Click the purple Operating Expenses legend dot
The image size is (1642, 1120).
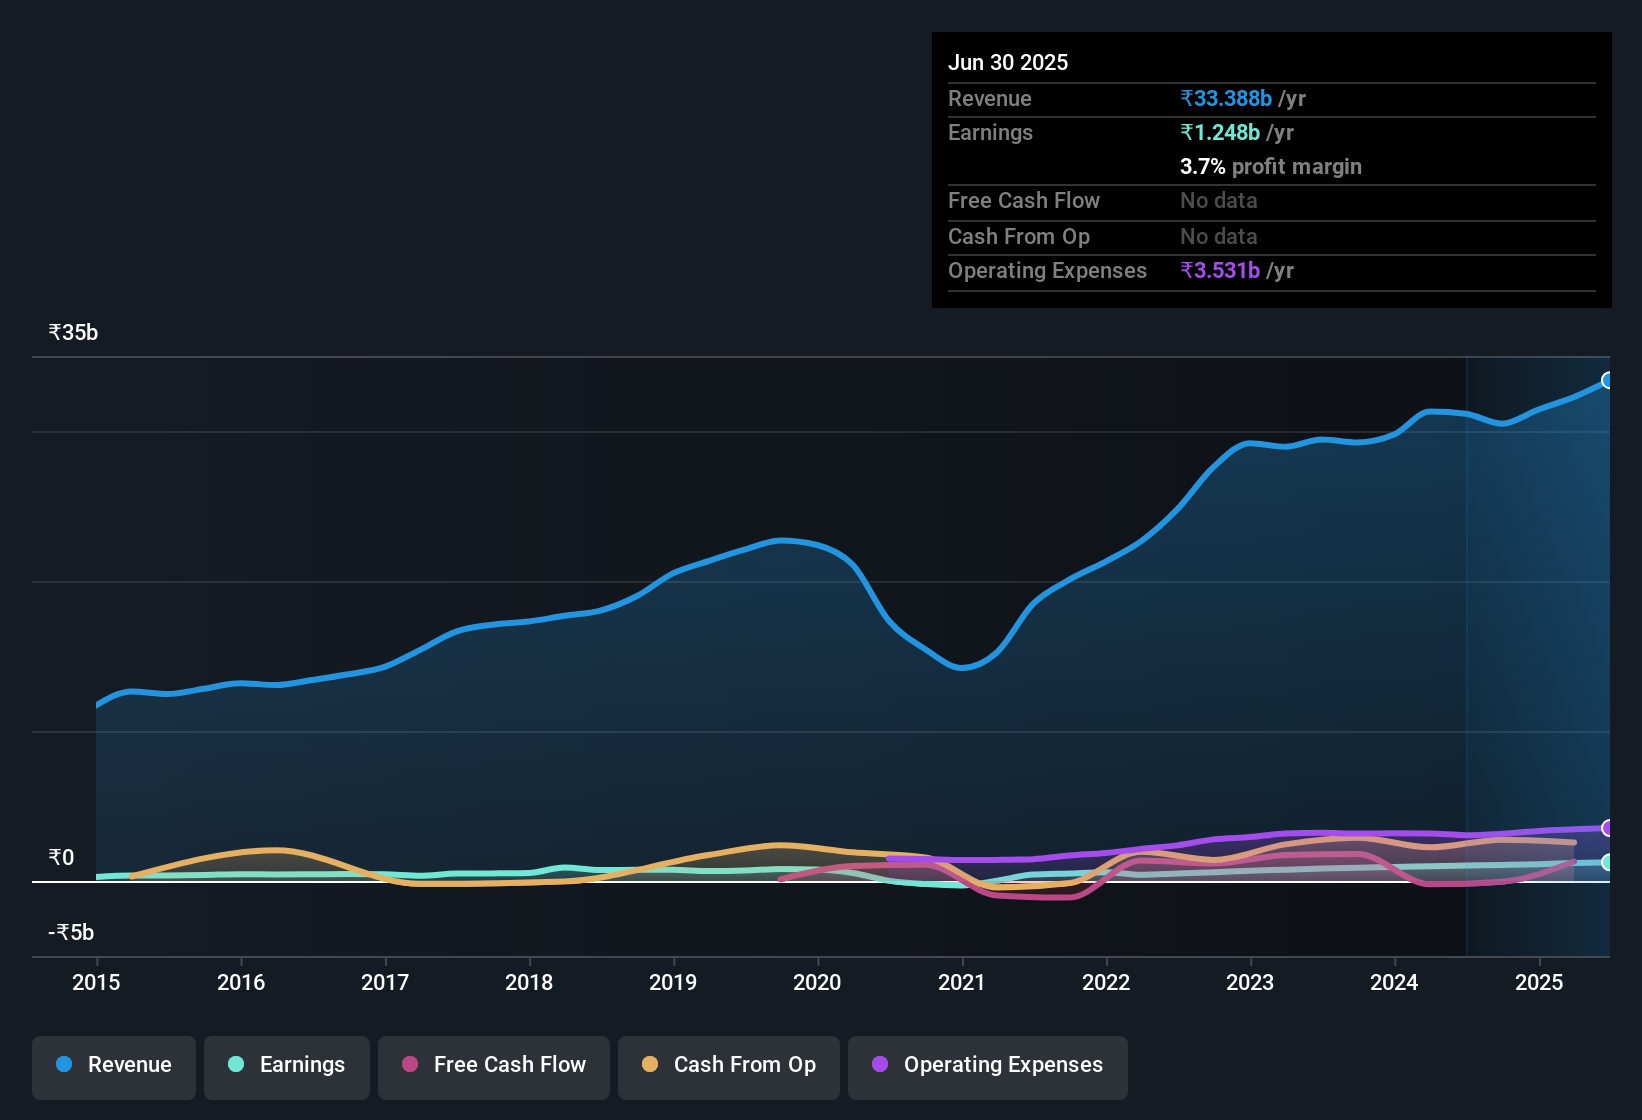879,1065
